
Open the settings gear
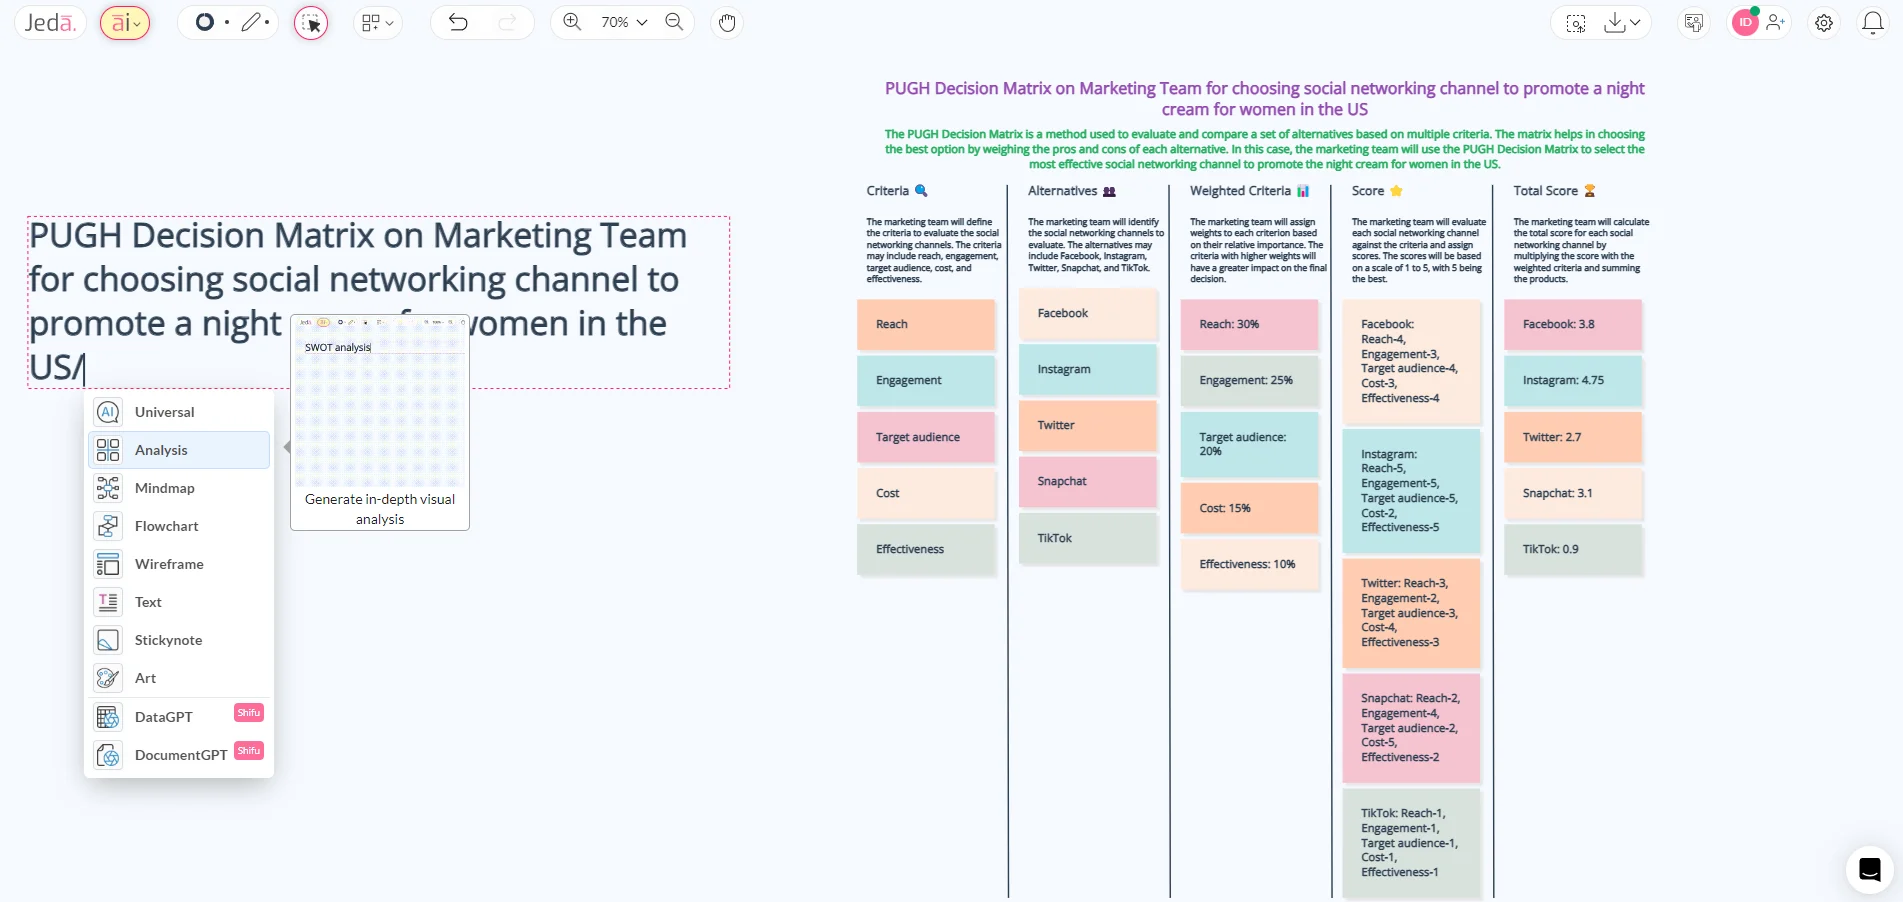(1823, 22)
